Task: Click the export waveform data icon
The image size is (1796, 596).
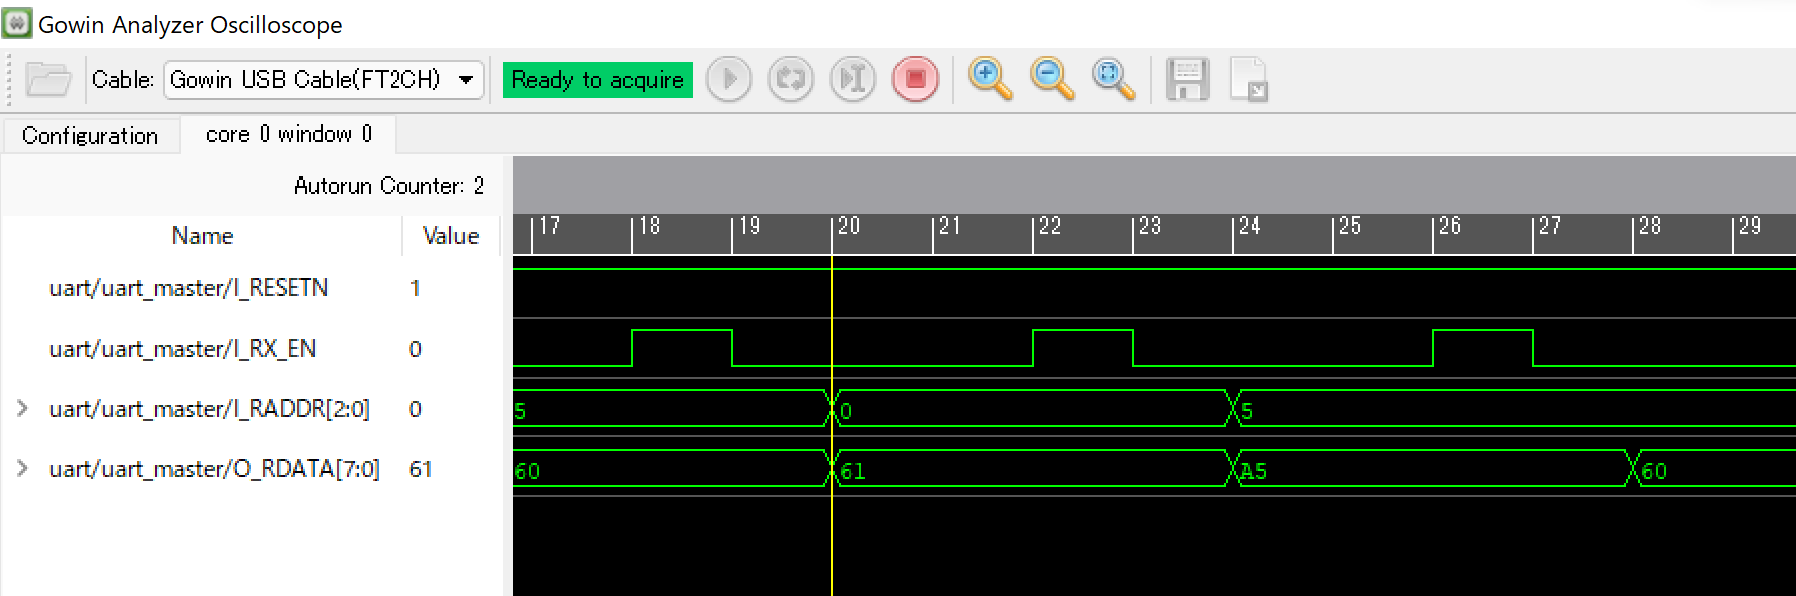Action: pos(1248,79)
